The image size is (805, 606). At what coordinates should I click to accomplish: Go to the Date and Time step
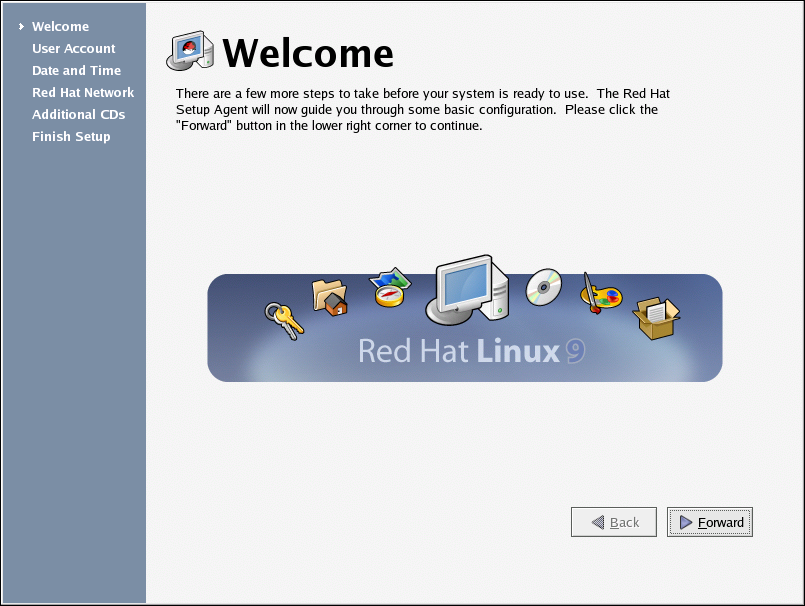[x=76, y=71]
